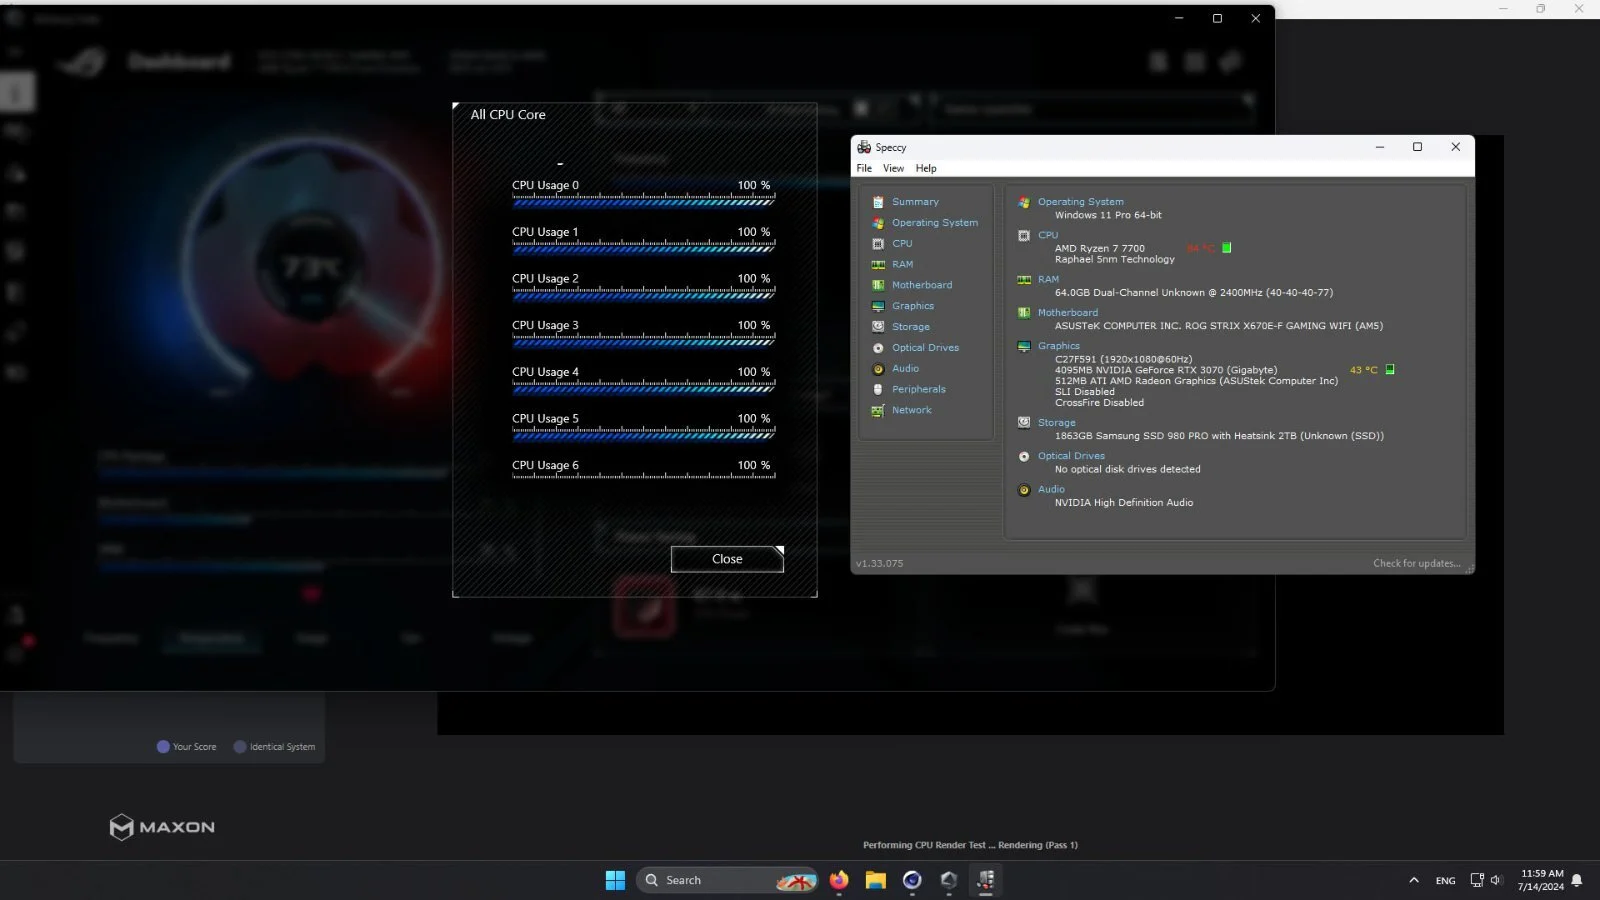This screenshot has height=900, width=1600.
Task: Click '4095MB NVIDIA GeForce RTX 3070 (Gigabyte)' line
Action: click(1166, 370)
